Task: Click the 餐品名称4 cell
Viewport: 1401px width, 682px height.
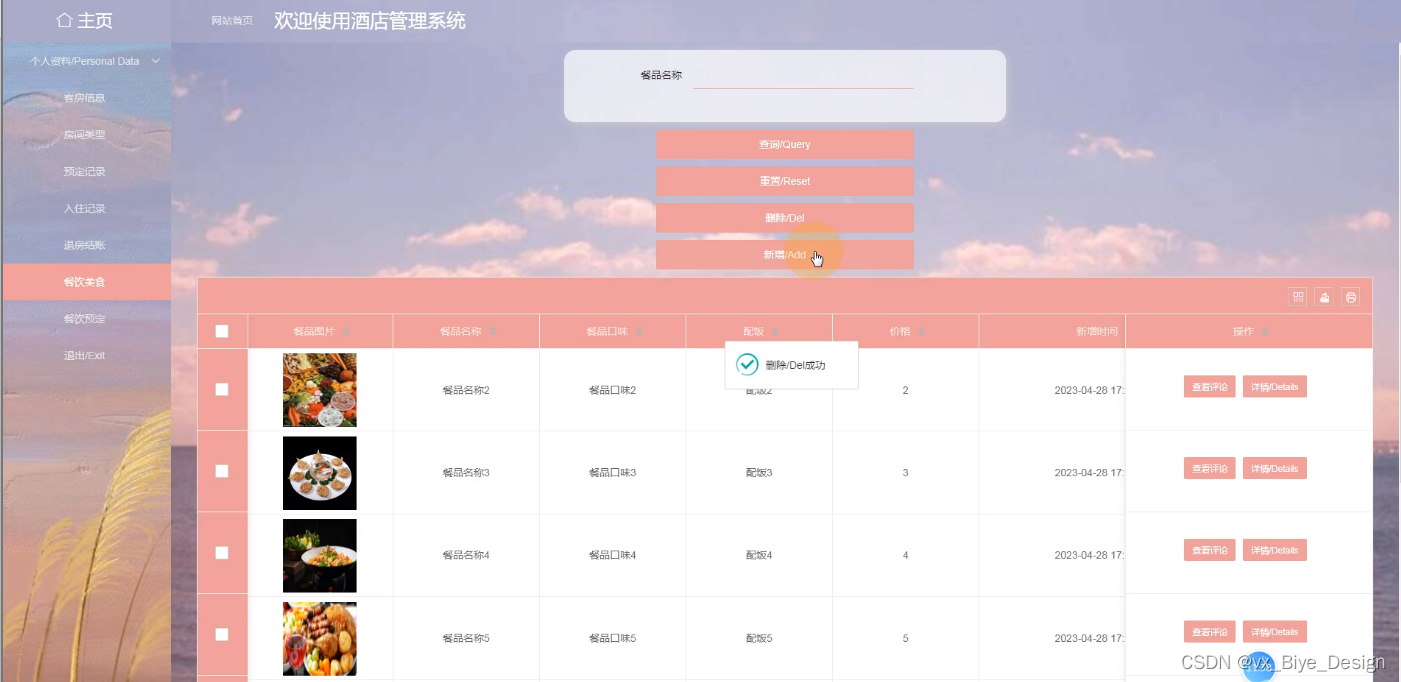Action: click(x=466, y=555)
